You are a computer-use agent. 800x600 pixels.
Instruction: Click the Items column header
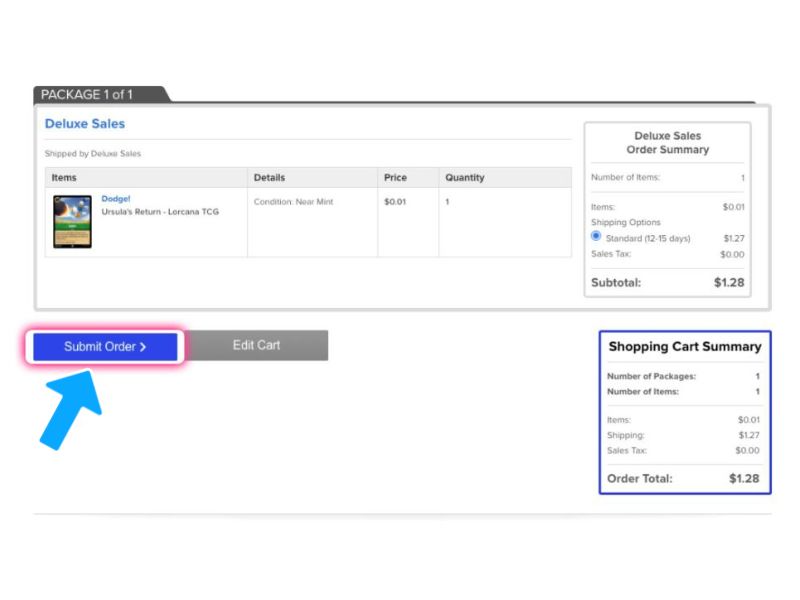[x=64, y=178]
